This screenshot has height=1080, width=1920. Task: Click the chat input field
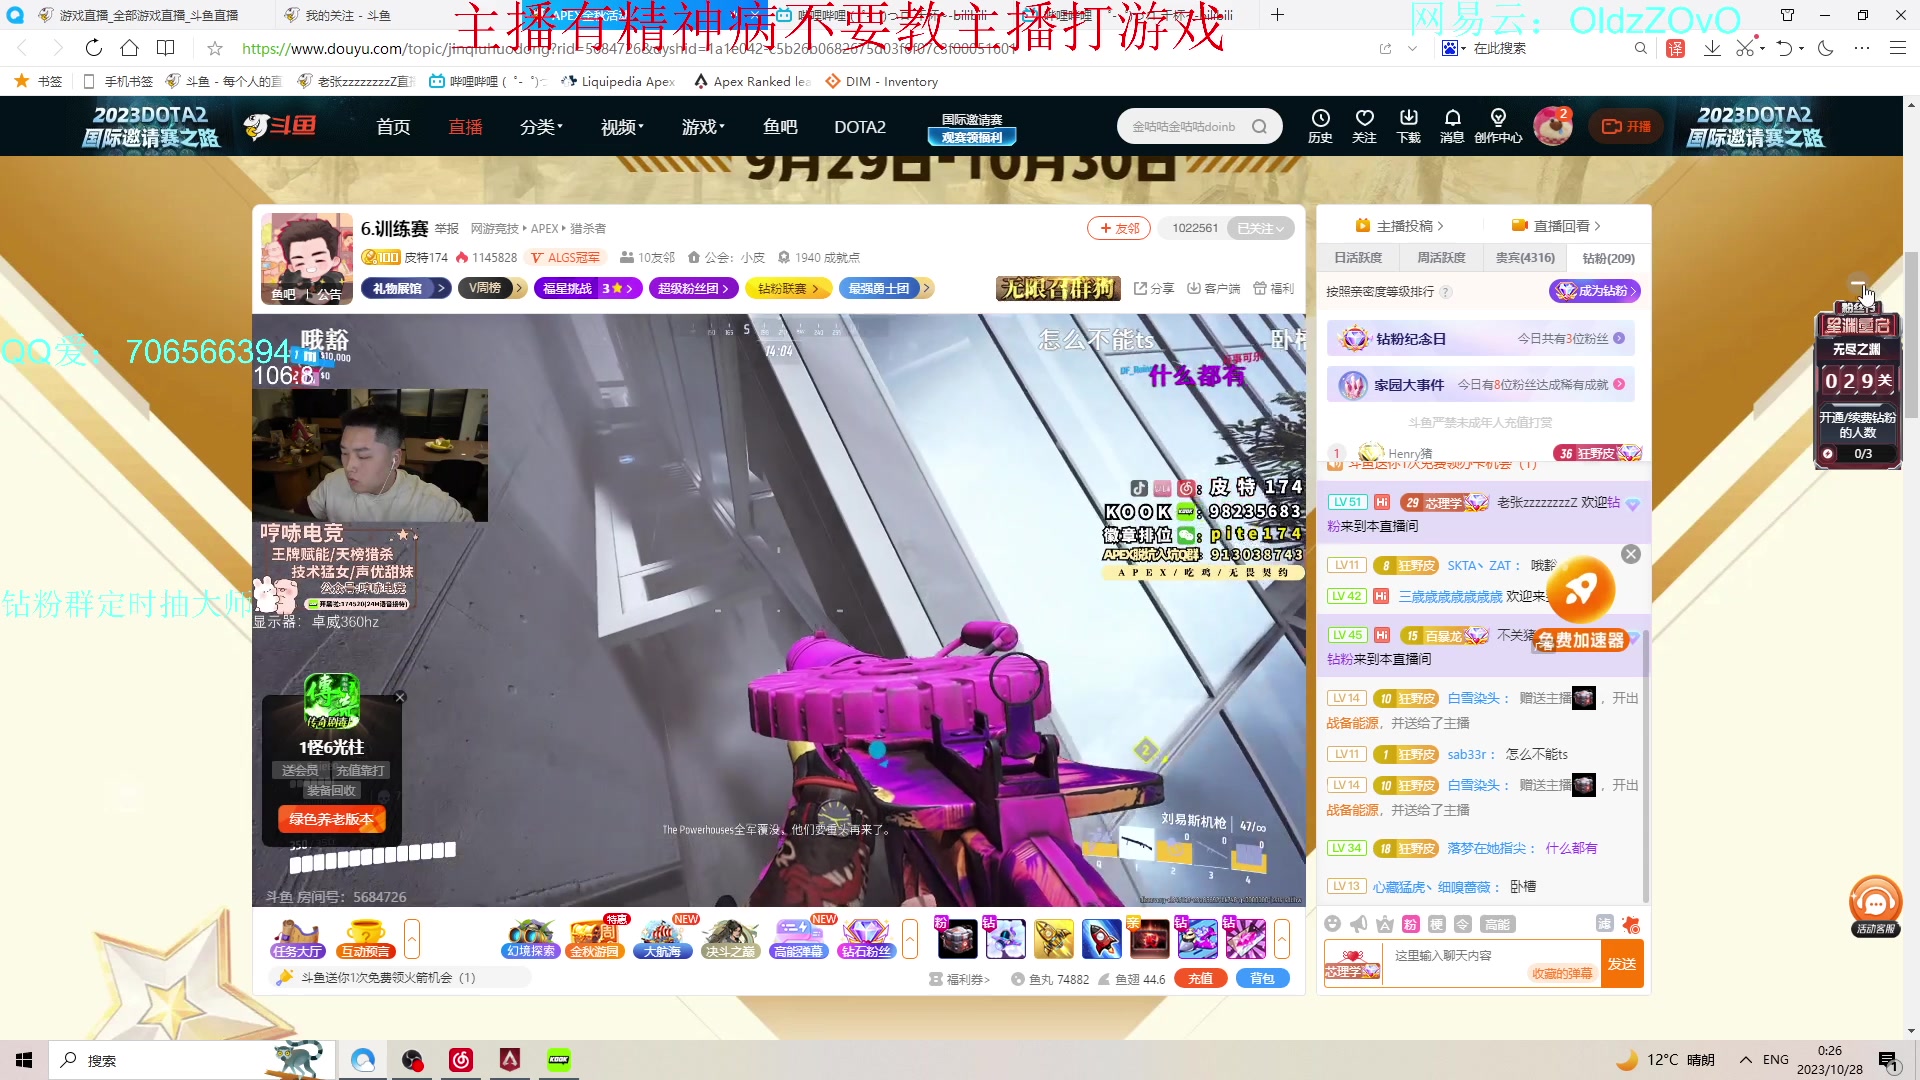click(1491, 964)
